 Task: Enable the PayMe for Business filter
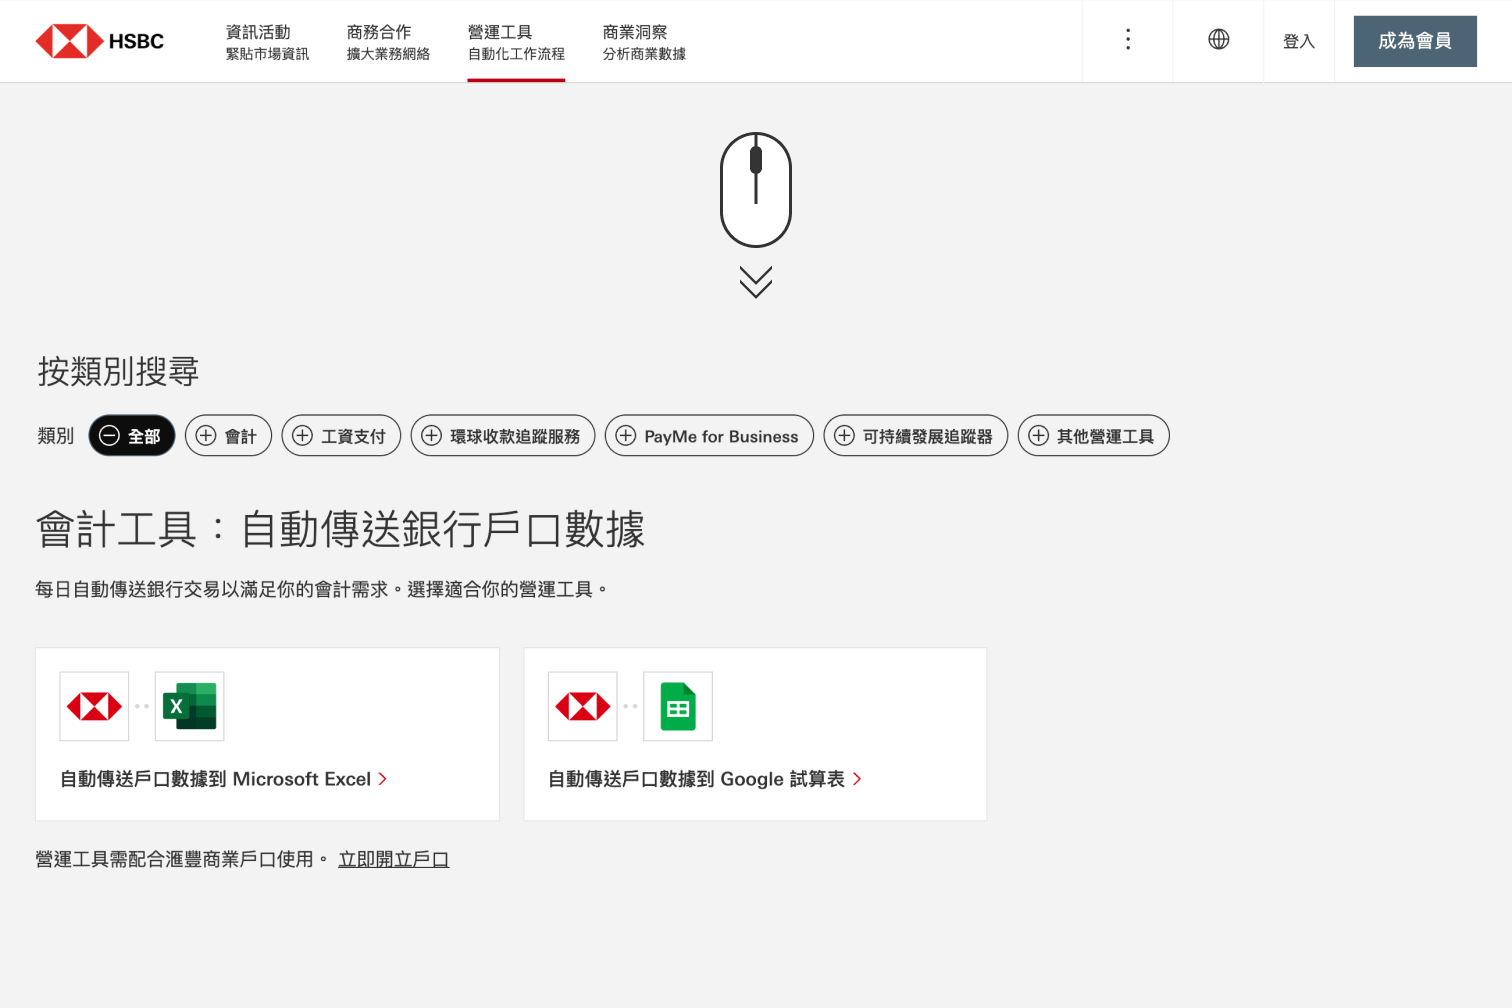pos(709,435)
